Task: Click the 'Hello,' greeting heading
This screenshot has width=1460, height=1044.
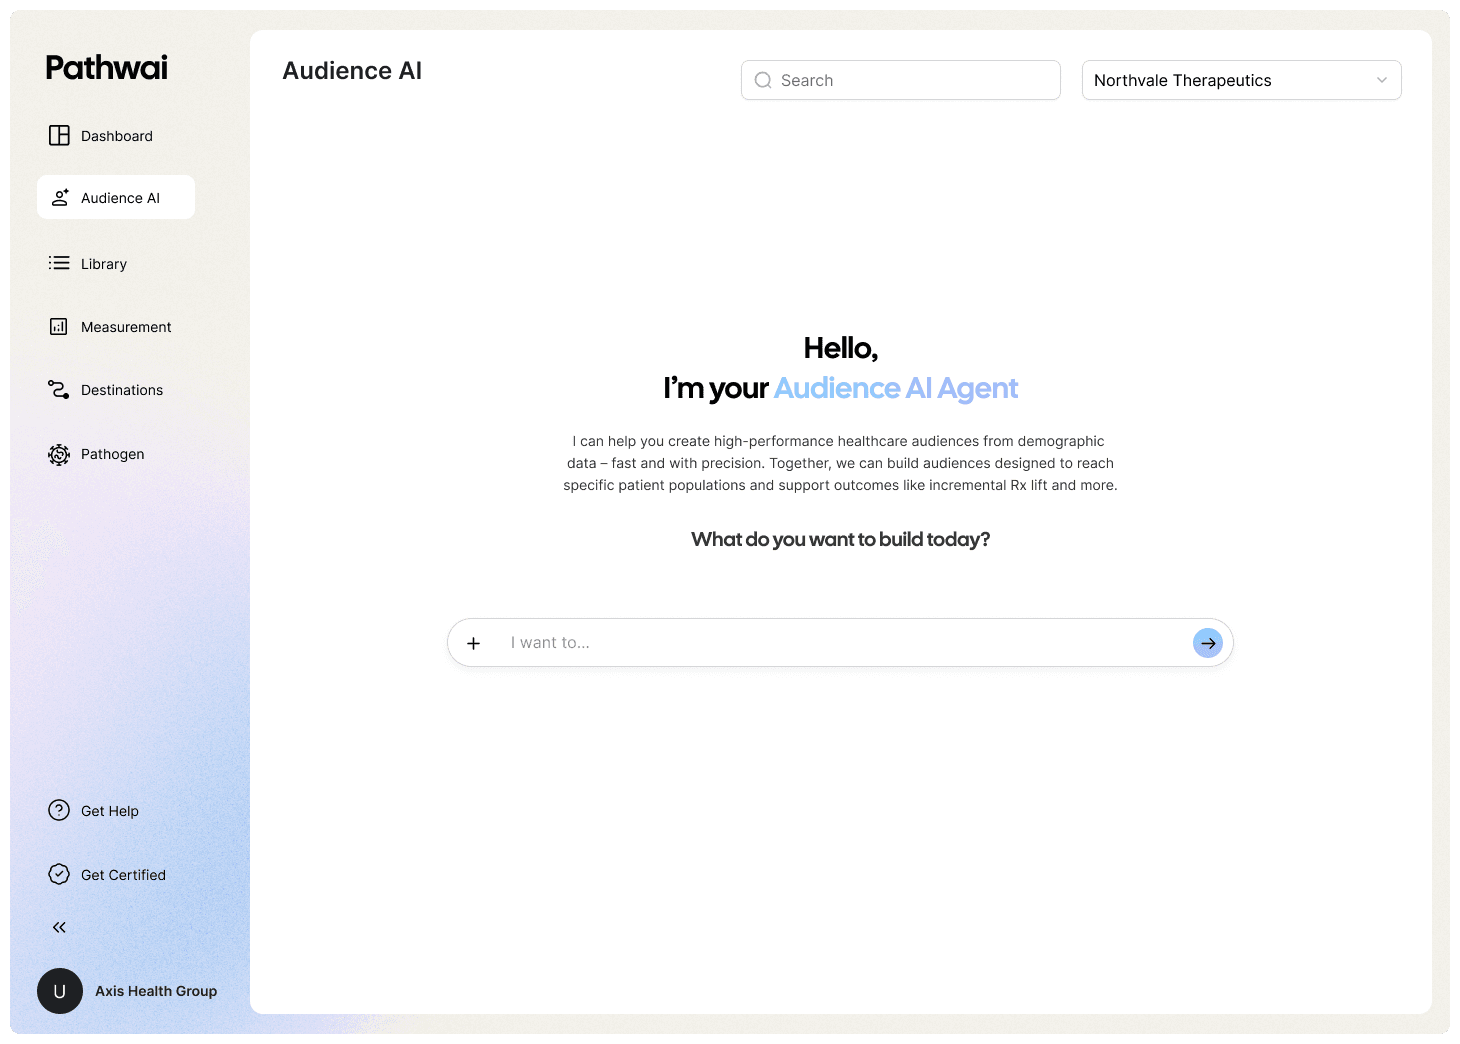Action: (840, 348)
